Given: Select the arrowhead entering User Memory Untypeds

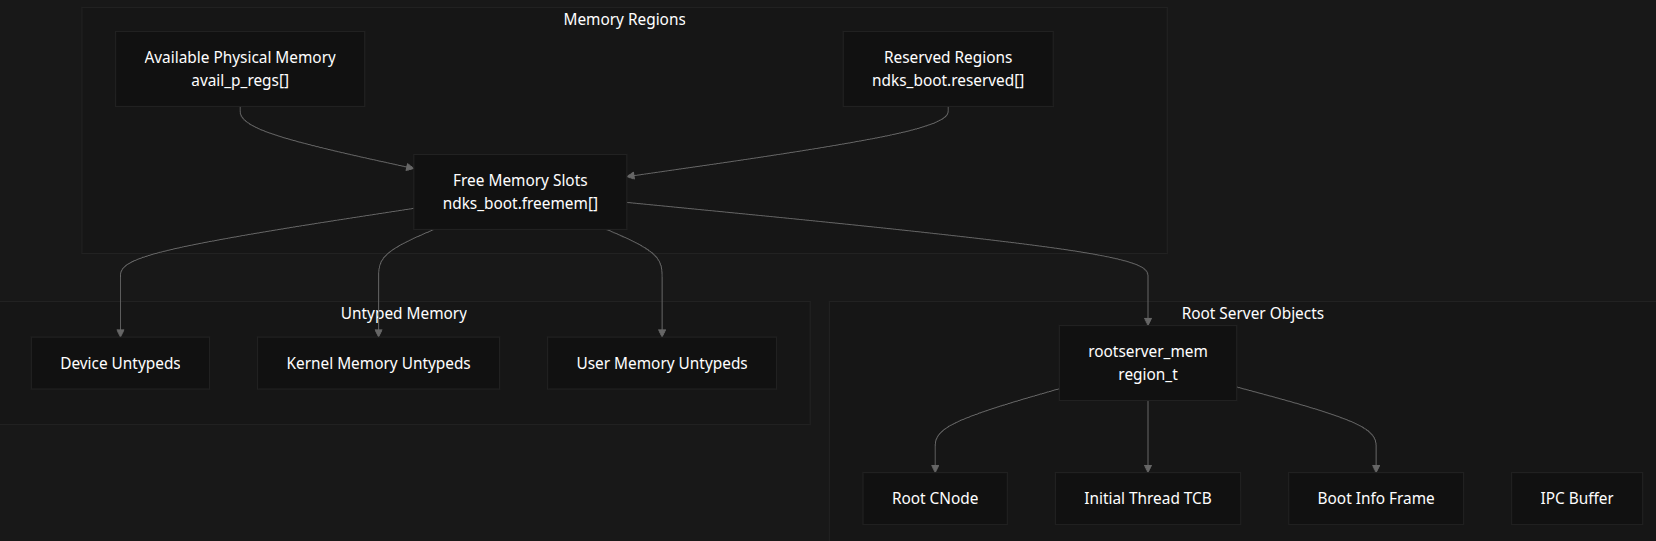Looking at the screenshot, I should [662, 332].
